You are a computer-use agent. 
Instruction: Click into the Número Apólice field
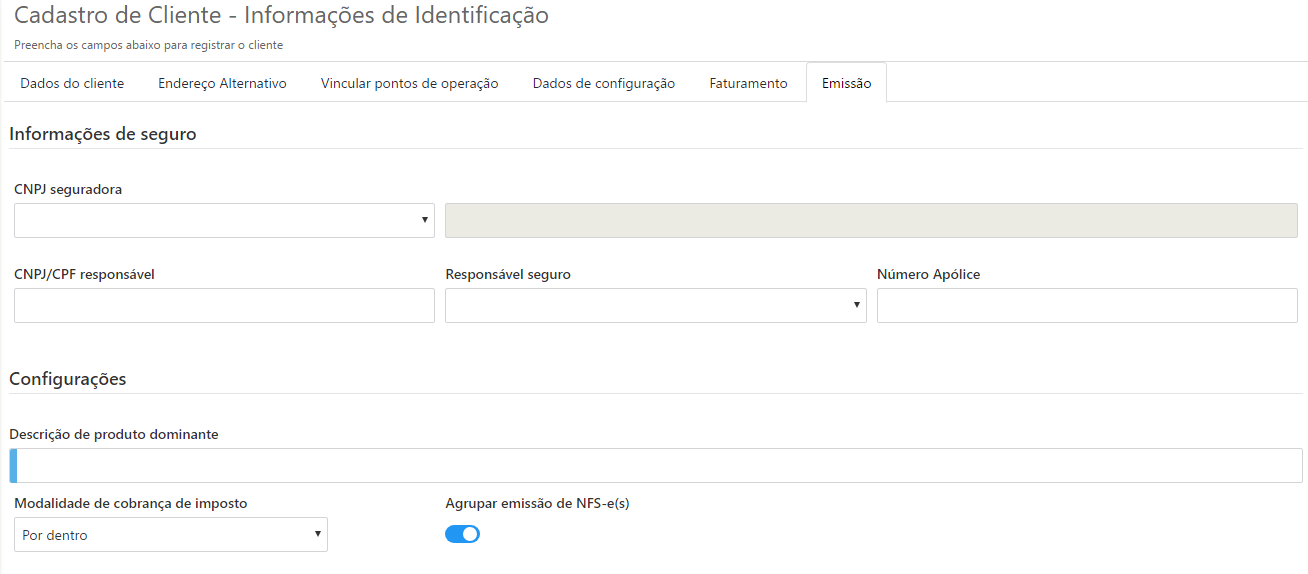[x=1087, y=306]
